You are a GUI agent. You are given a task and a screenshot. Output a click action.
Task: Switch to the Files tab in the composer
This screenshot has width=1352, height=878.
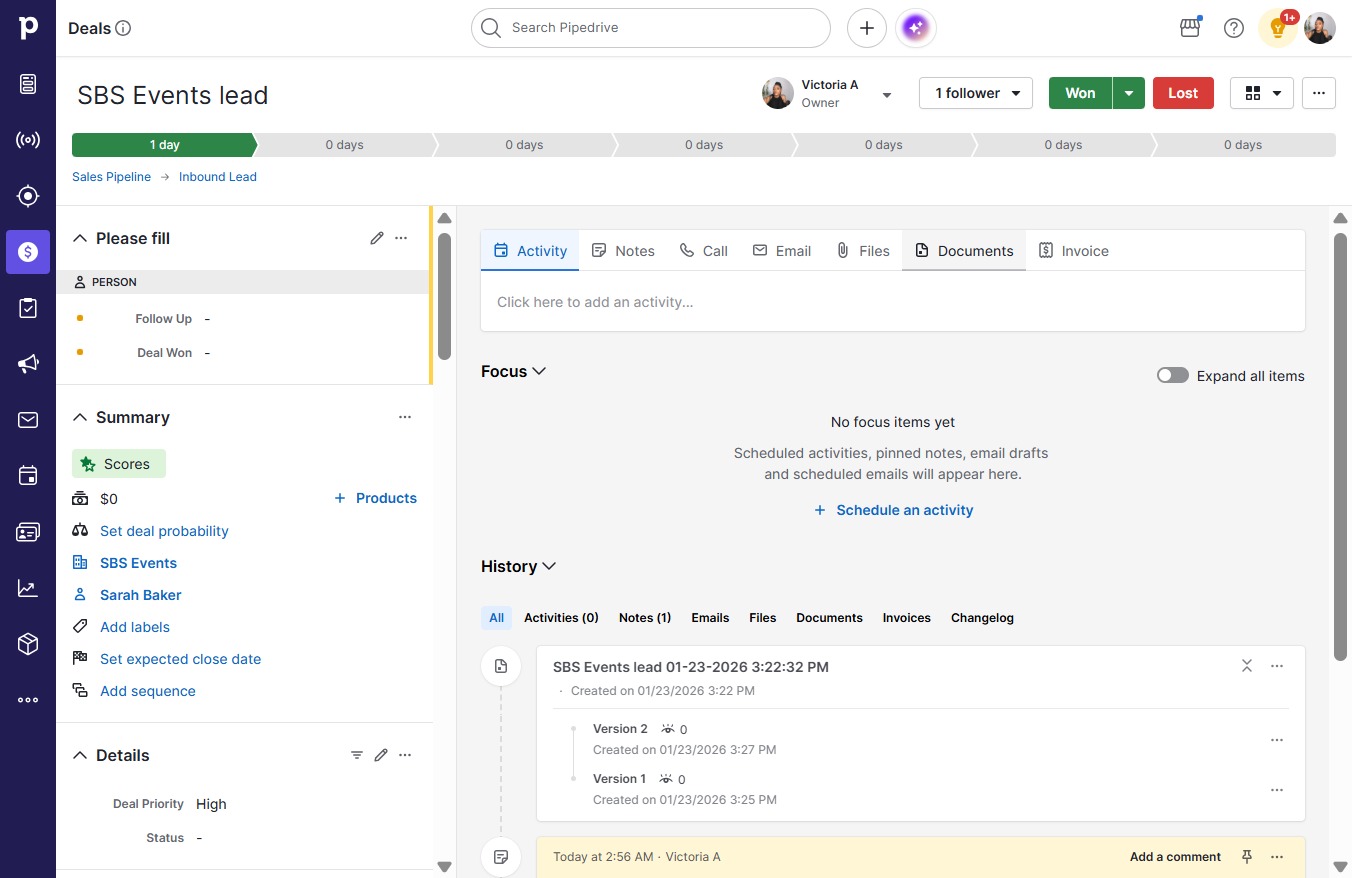(863, 251)
